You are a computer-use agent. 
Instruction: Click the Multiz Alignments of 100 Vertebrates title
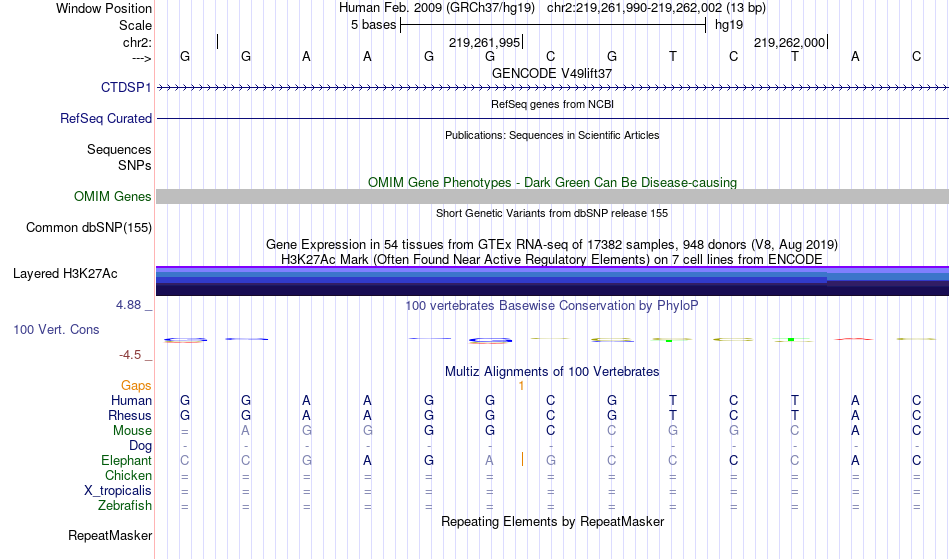552,371
